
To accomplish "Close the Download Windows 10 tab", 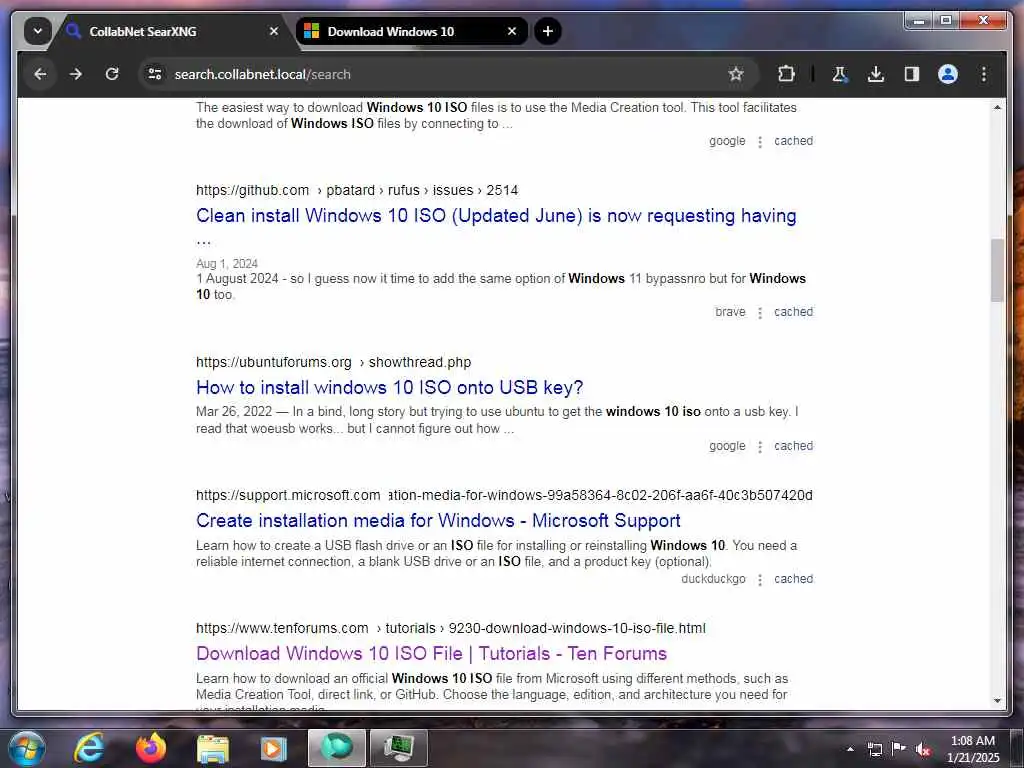I will pyautogui.click(x=512, y=31).
